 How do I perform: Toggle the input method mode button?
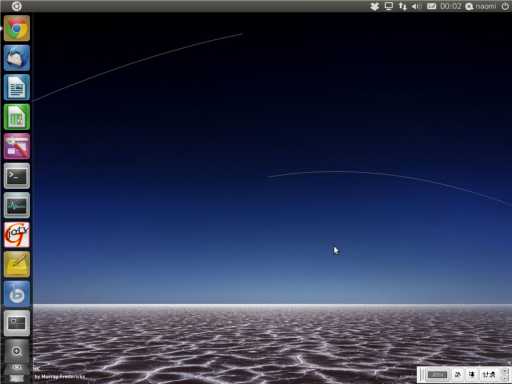[x=458, y=375]
